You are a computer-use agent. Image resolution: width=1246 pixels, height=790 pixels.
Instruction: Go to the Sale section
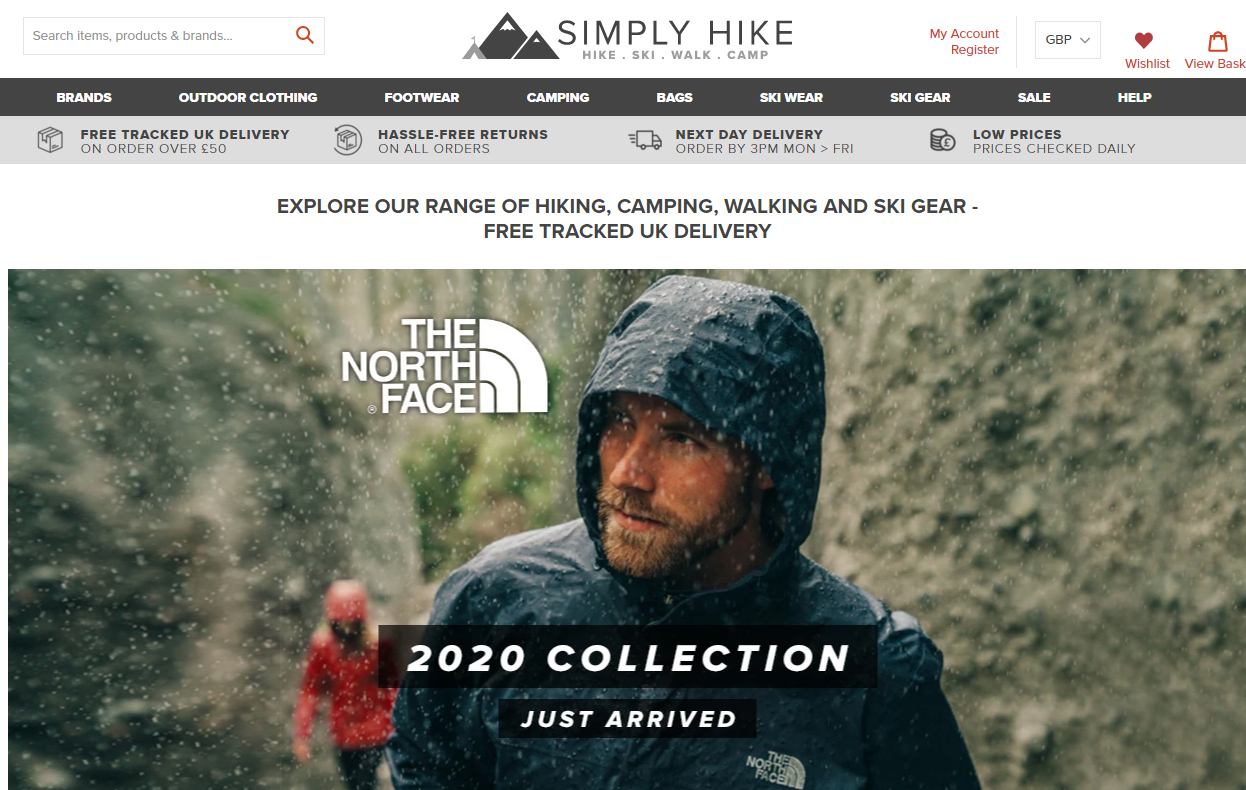click(x=1034, y=97)
